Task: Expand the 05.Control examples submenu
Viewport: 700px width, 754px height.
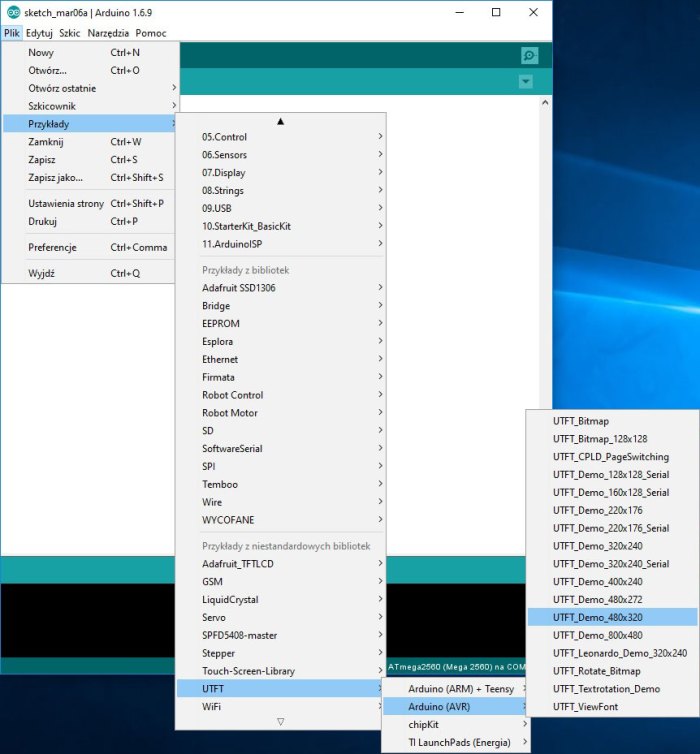Action: [x=281, y=137]
